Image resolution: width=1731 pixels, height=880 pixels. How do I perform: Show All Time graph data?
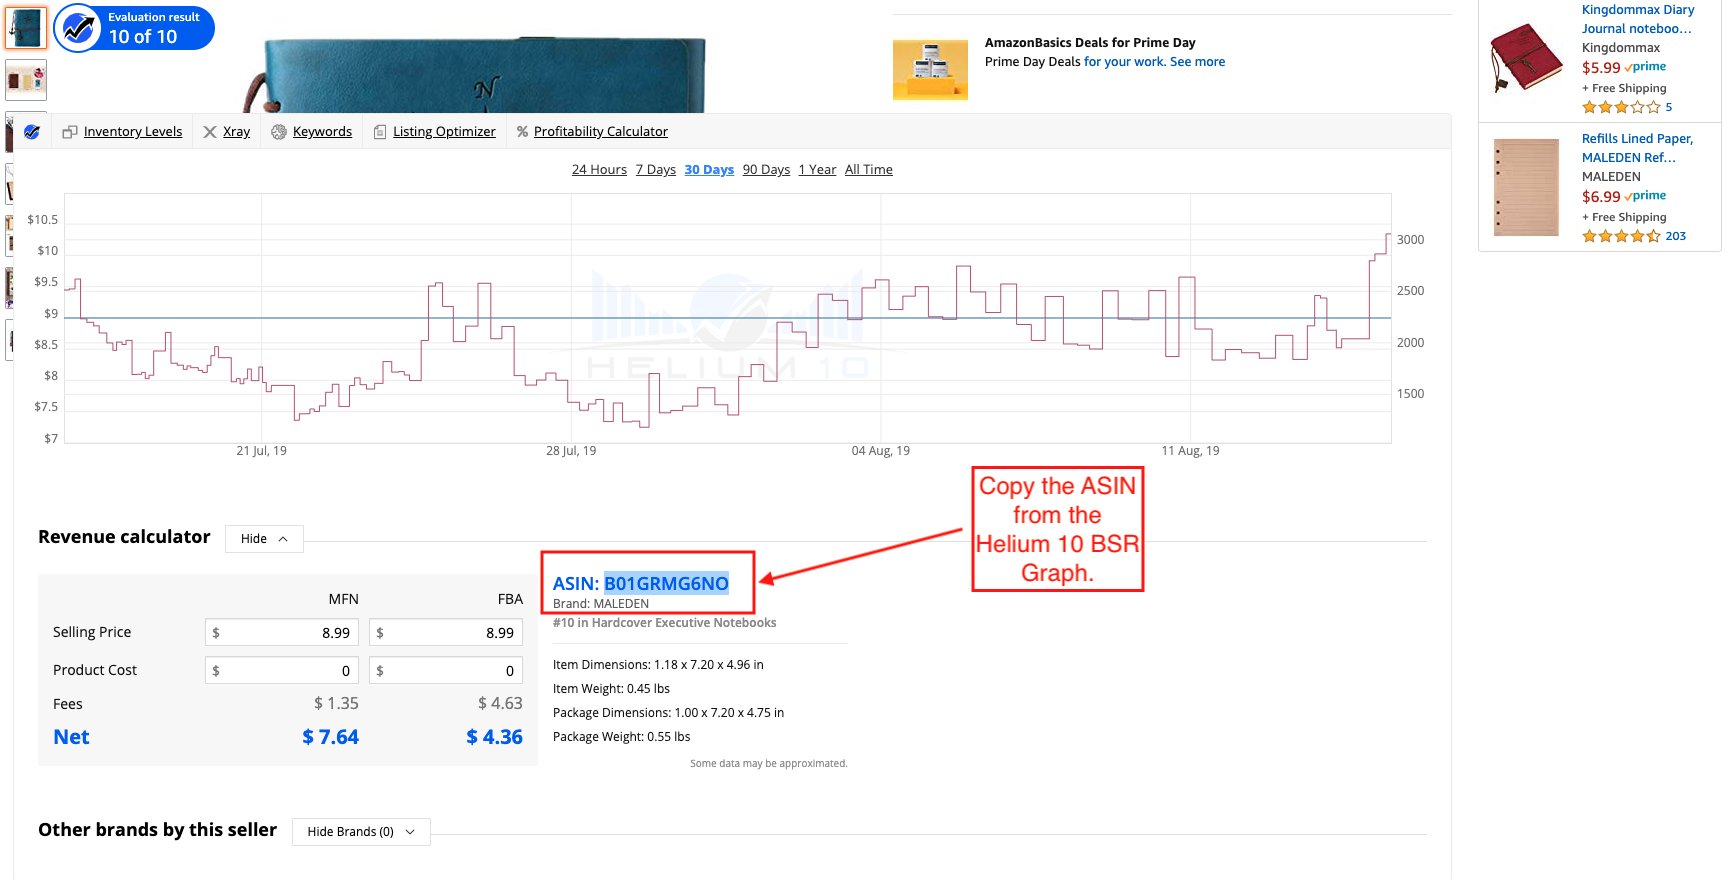[869, 170]
